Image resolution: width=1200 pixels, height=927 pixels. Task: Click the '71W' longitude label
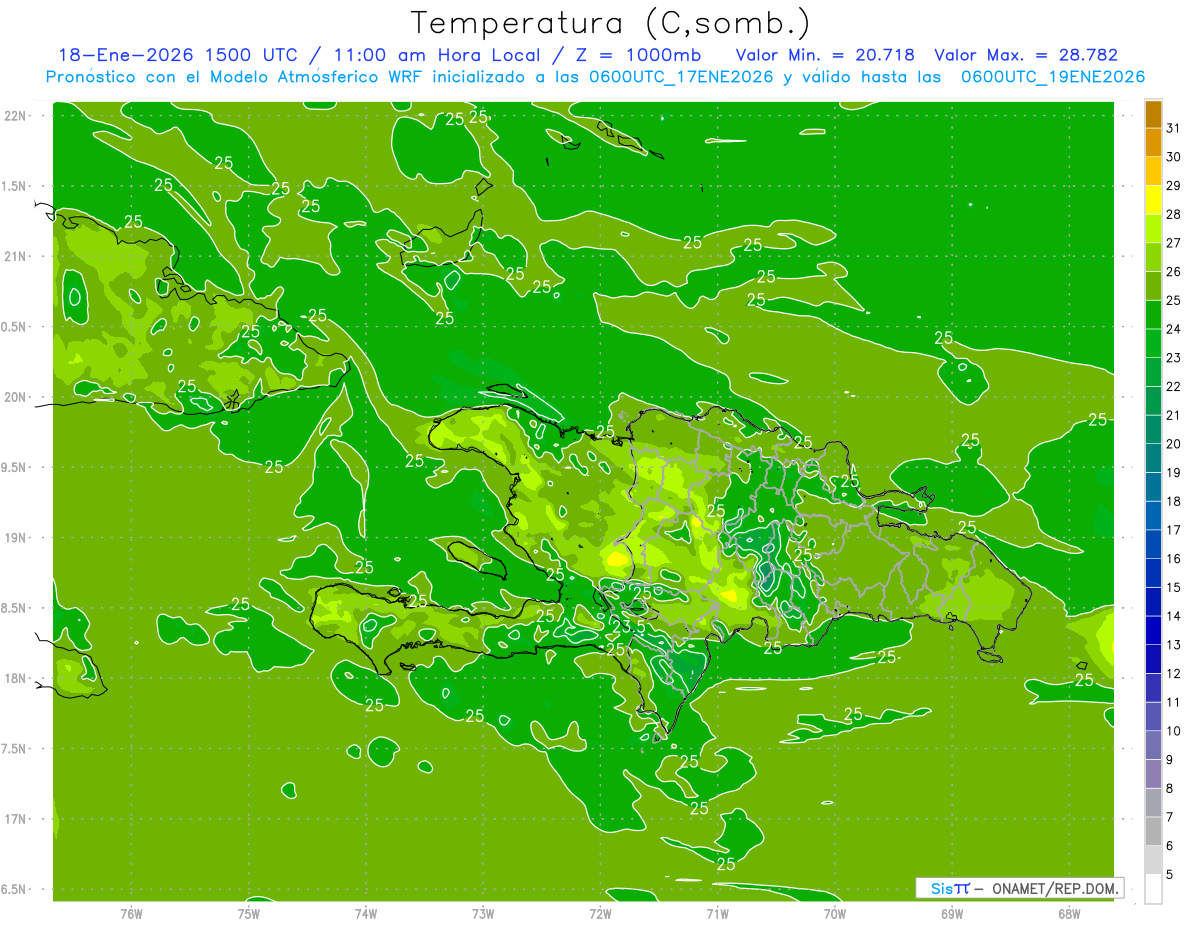pos(717,913)
